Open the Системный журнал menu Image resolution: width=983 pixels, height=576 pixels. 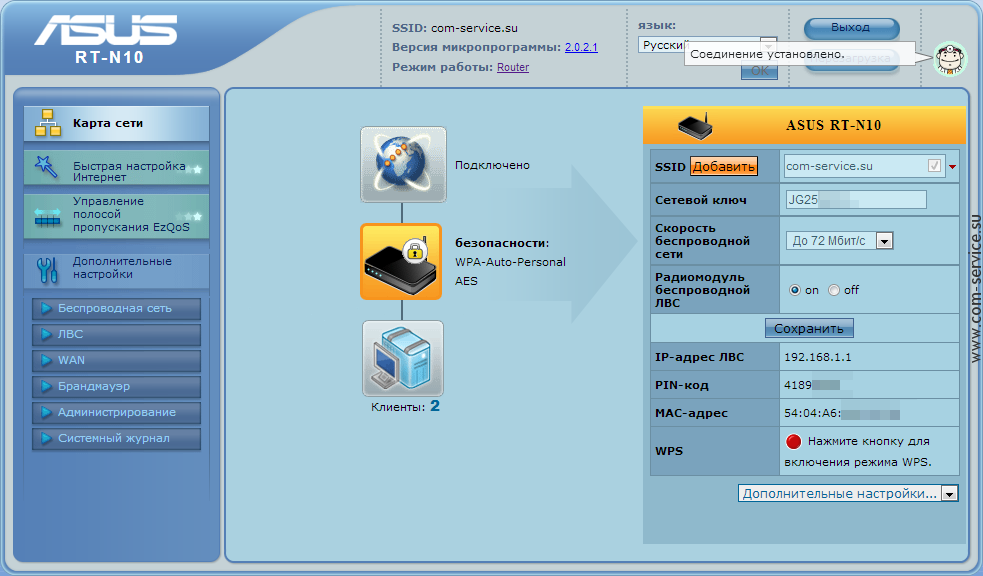point(117,439)
